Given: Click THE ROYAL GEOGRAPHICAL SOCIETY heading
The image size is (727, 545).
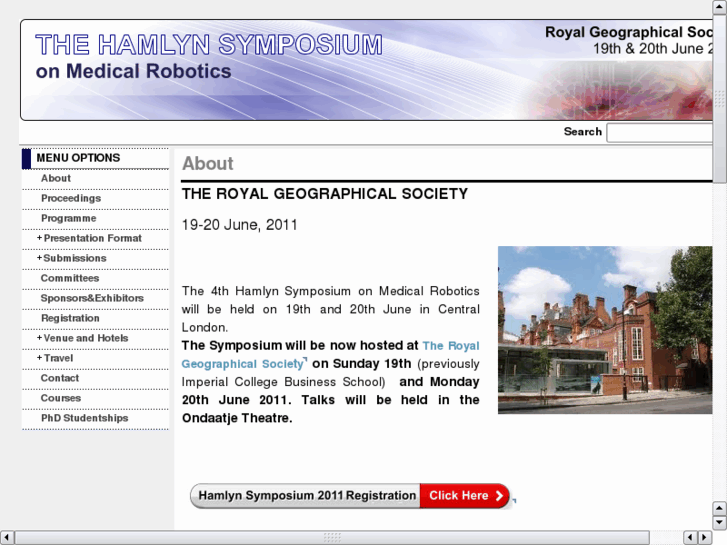Looking at the screenshot, I should pyautogui.click(x=325, y=194).
